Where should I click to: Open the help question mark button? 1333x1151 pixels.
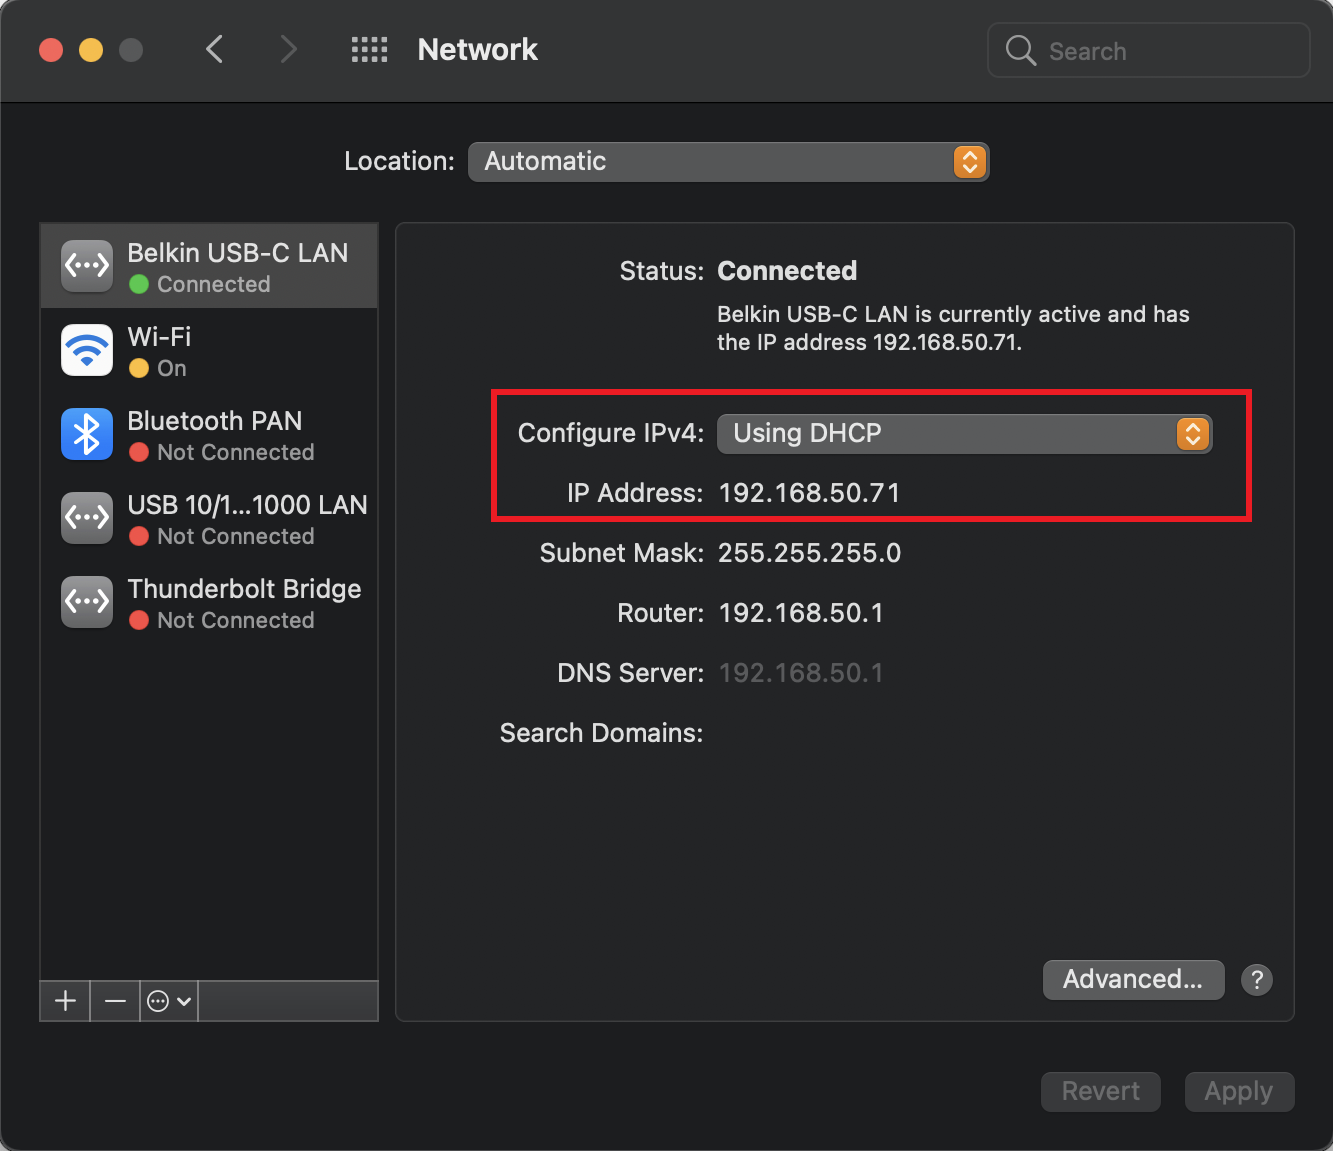1257,980
